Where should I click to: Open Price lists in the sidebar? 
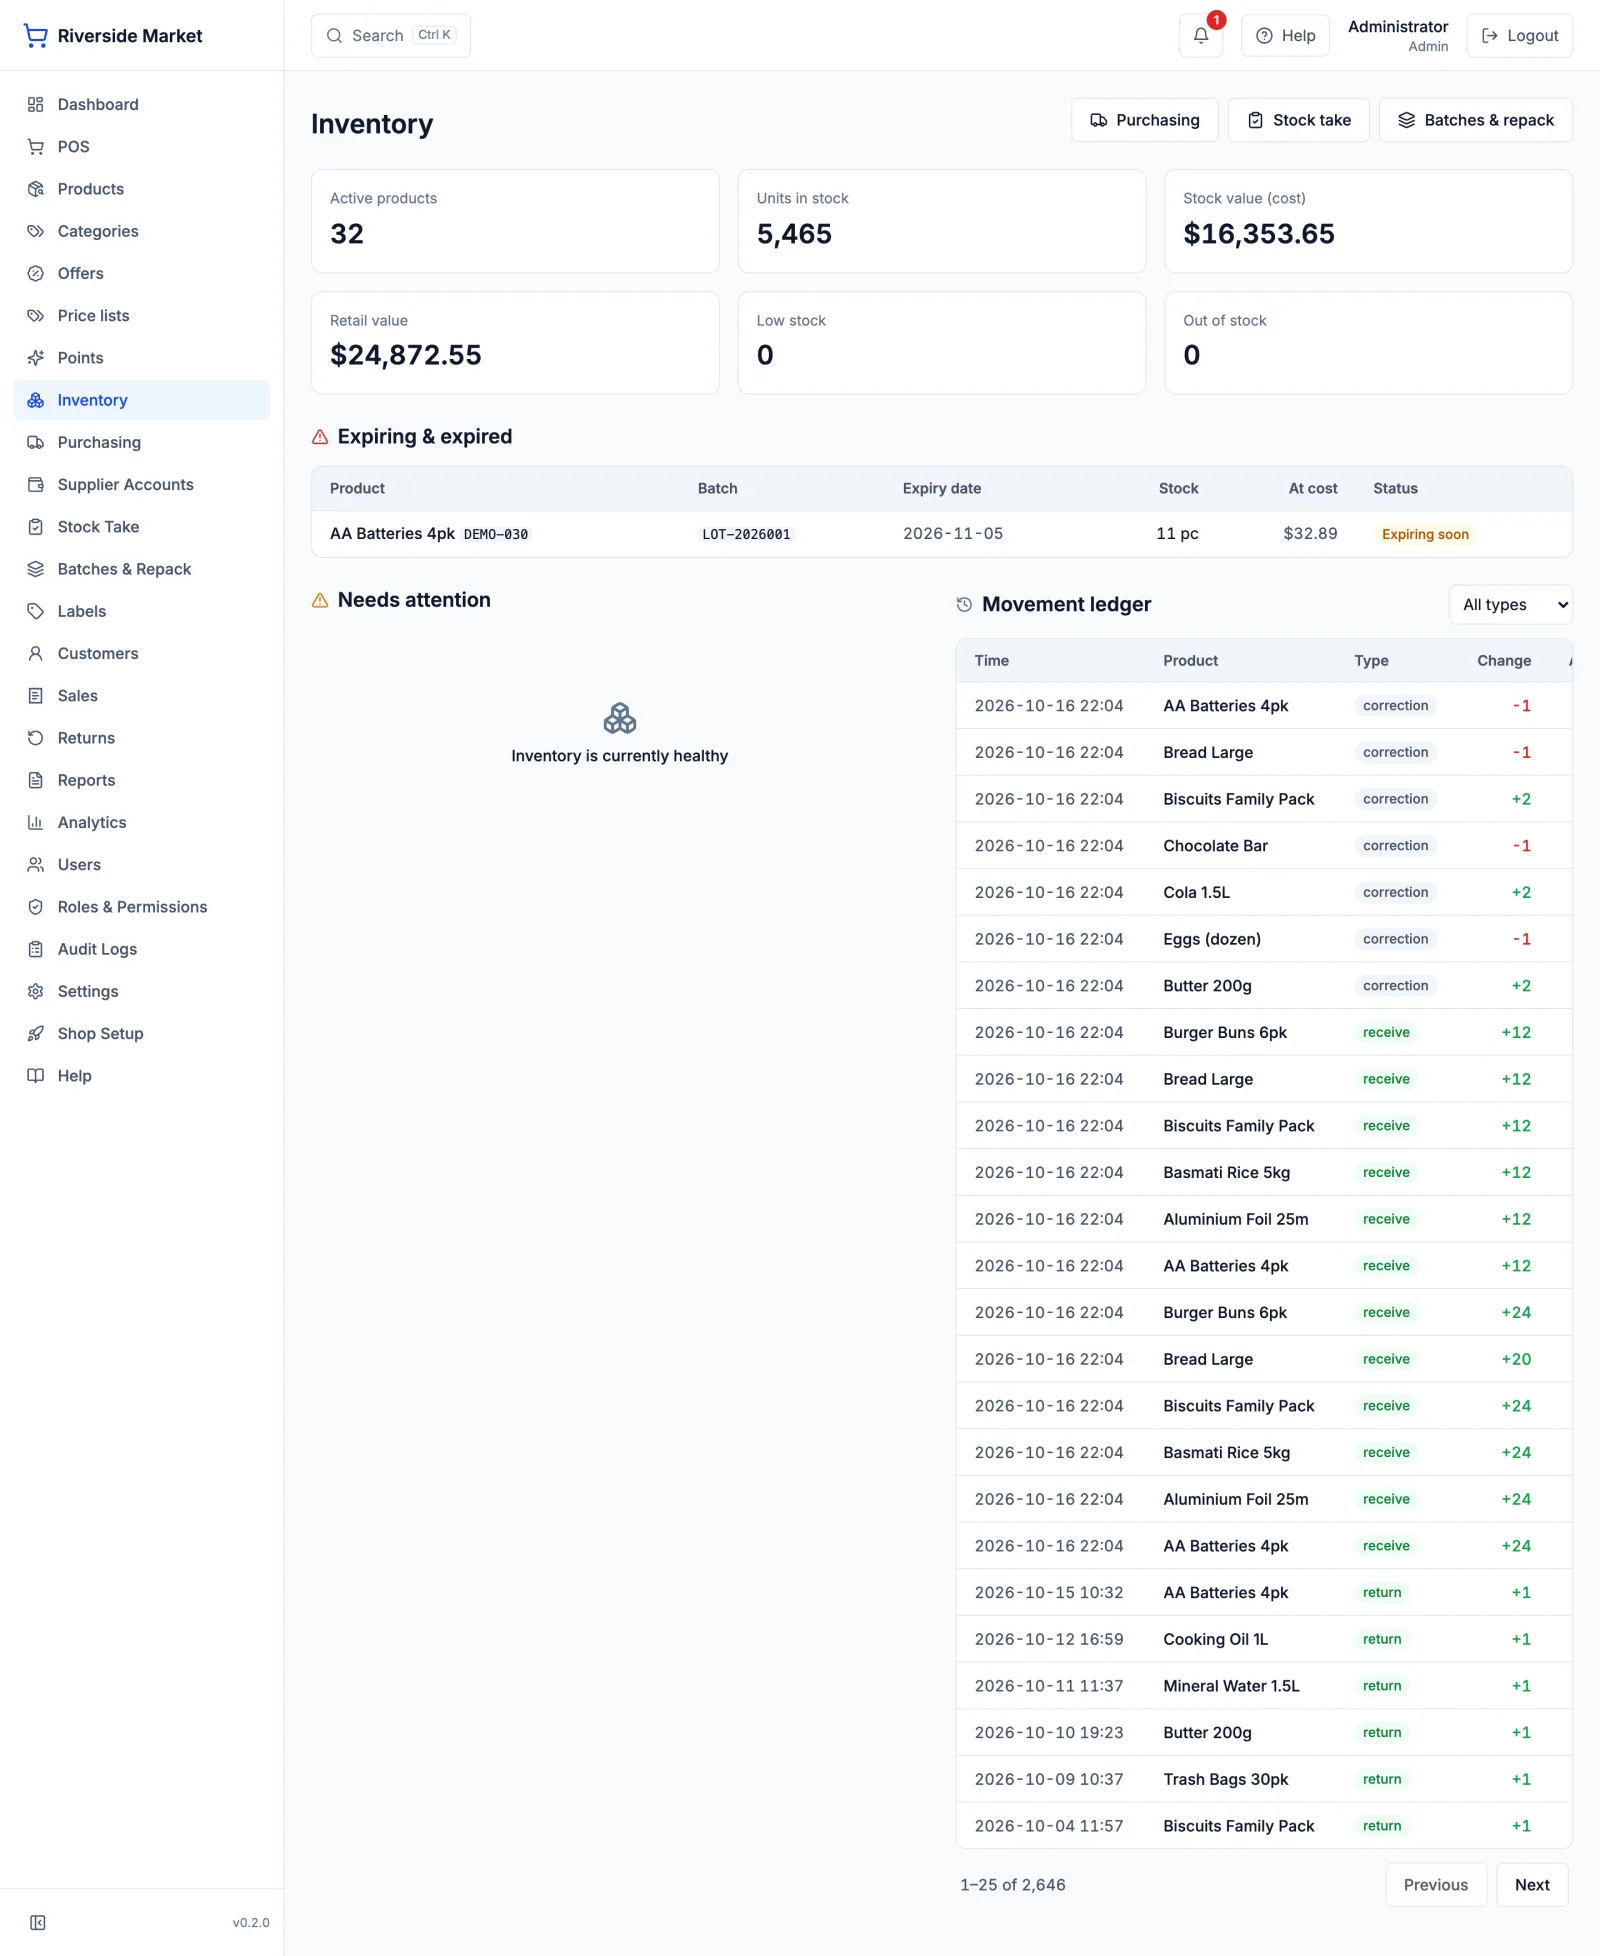click(x=141, y=316)
